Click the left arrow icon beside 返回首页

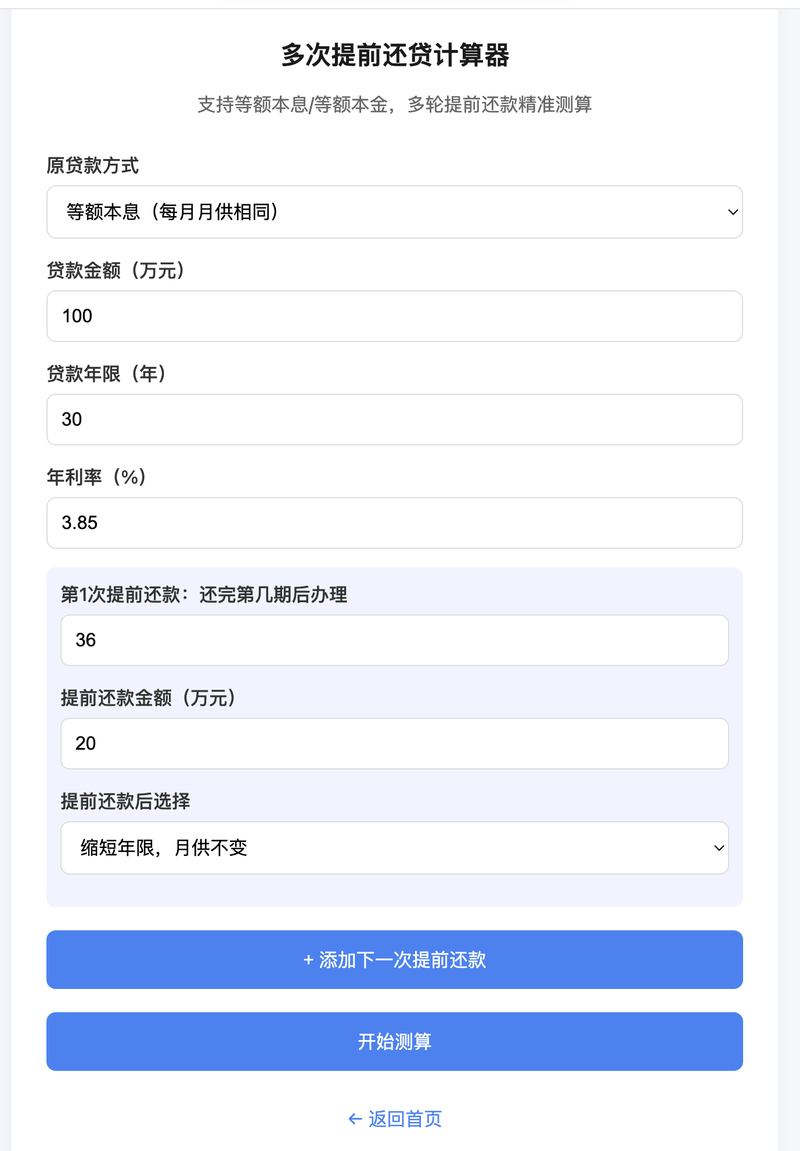[x=355, y=1119]
